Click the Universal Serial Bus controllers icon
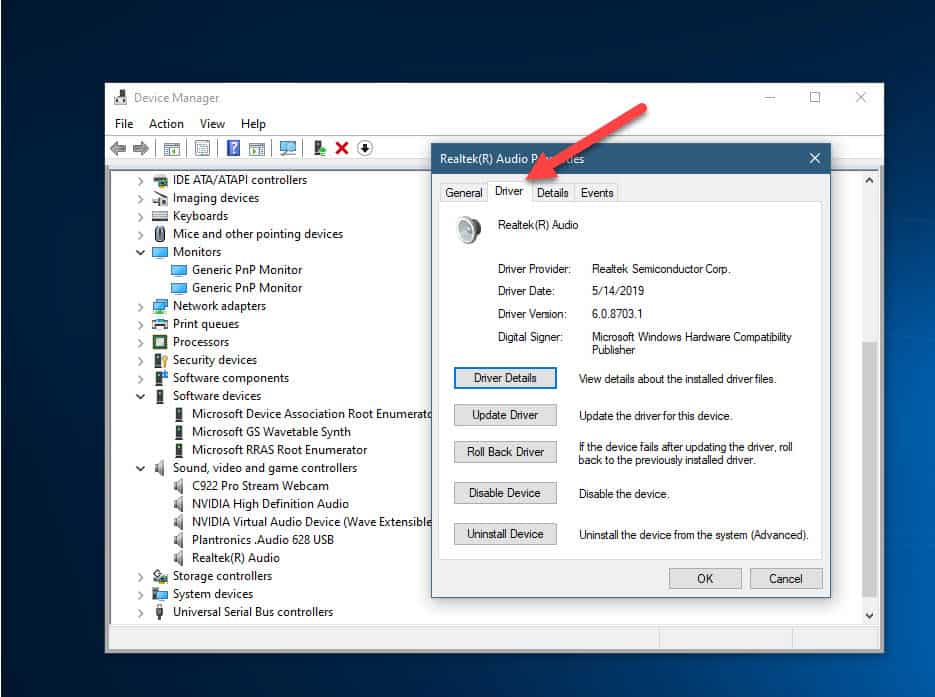This screenshot has width=935, height=697. tap(159, 612)
